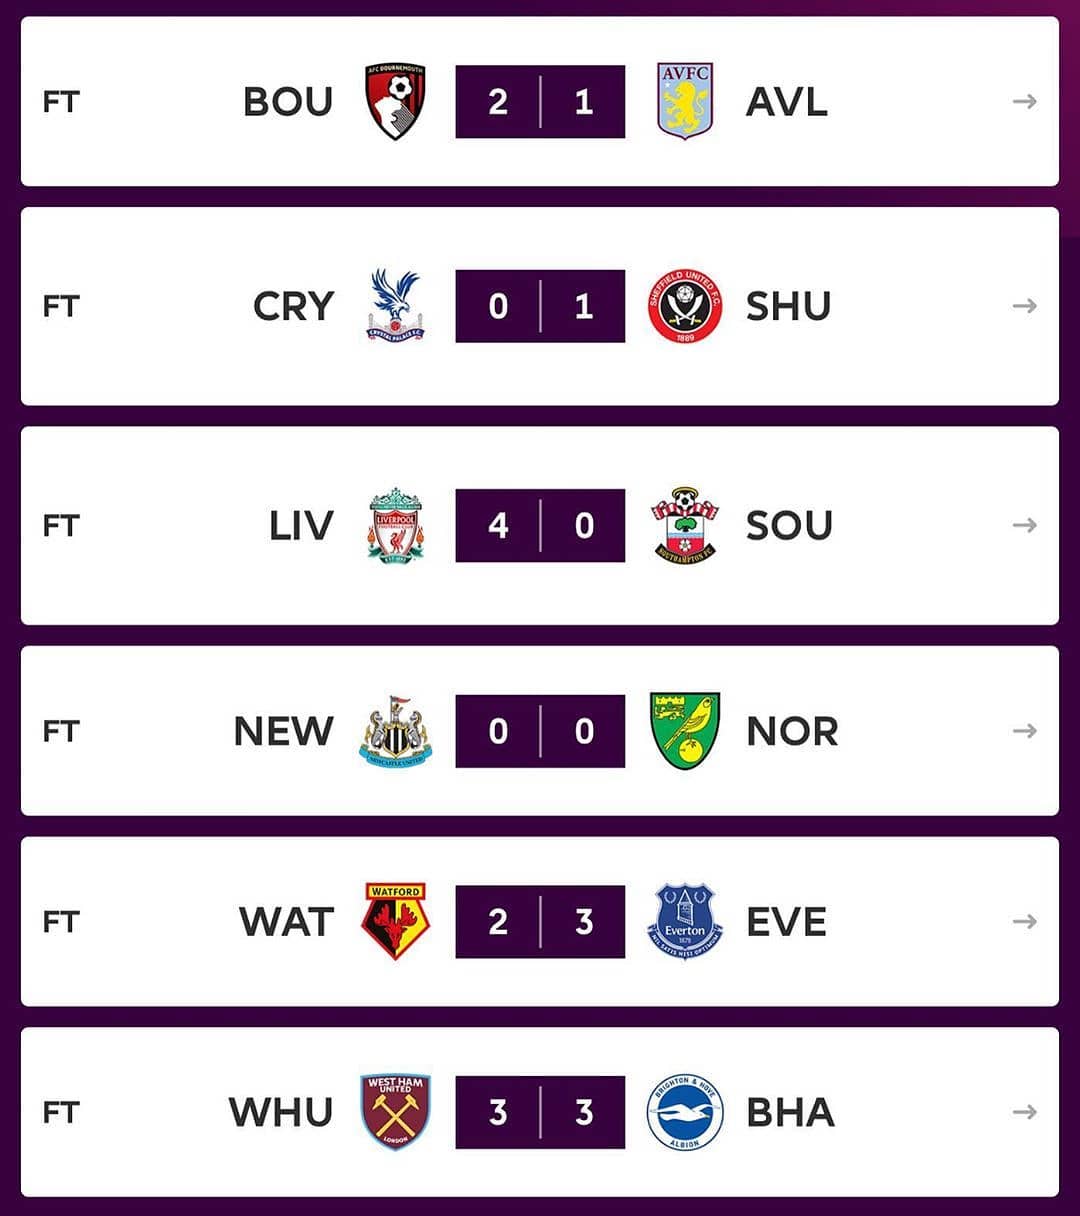Open CRY vs SHU match details arrow
Viewport: 1080px width, 1216px height.
click(1024, 306)
